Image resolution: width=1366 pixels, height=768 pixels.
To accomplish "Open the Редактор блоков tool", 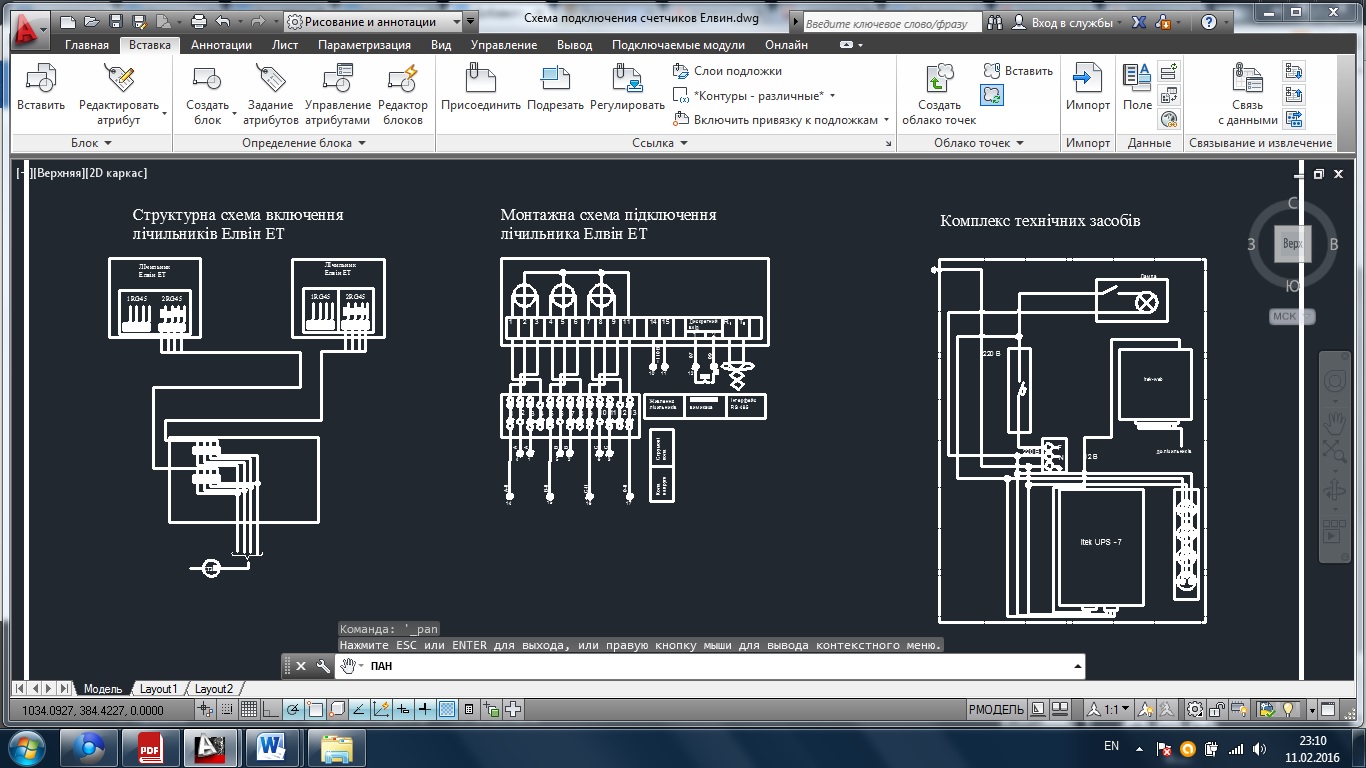I will (403, 78).
